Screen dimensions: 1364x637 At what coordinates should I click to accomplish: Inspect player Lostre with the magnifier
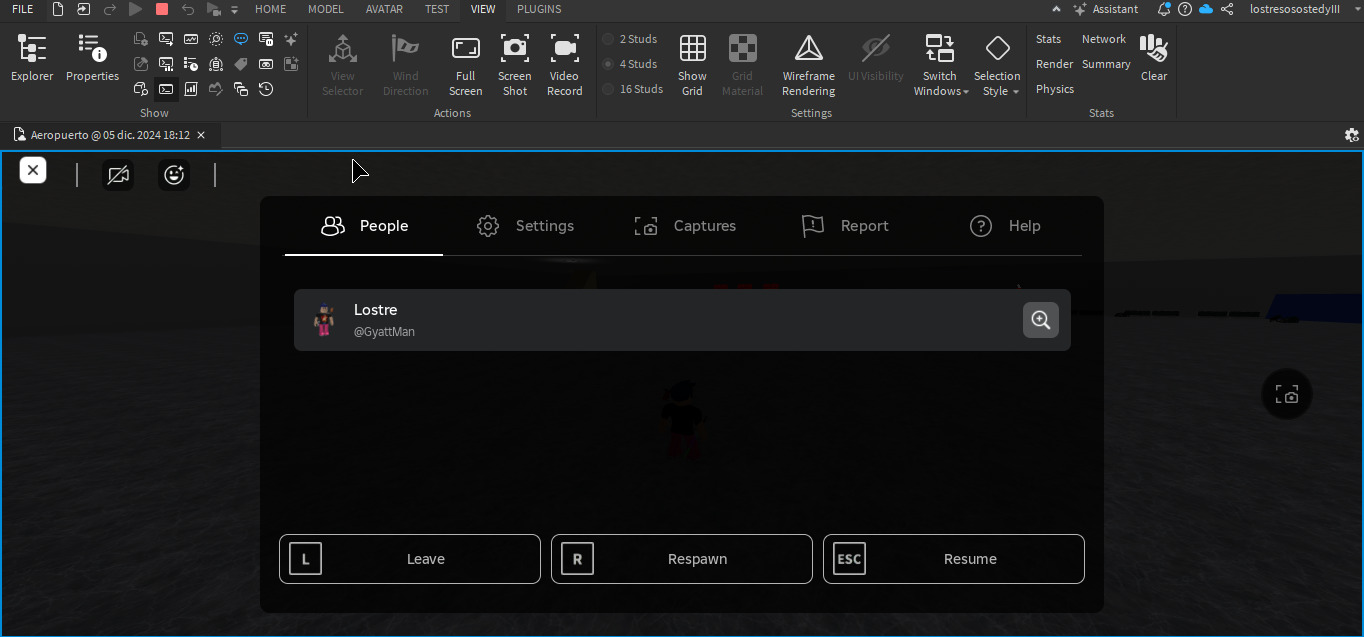click(1040, 320)
